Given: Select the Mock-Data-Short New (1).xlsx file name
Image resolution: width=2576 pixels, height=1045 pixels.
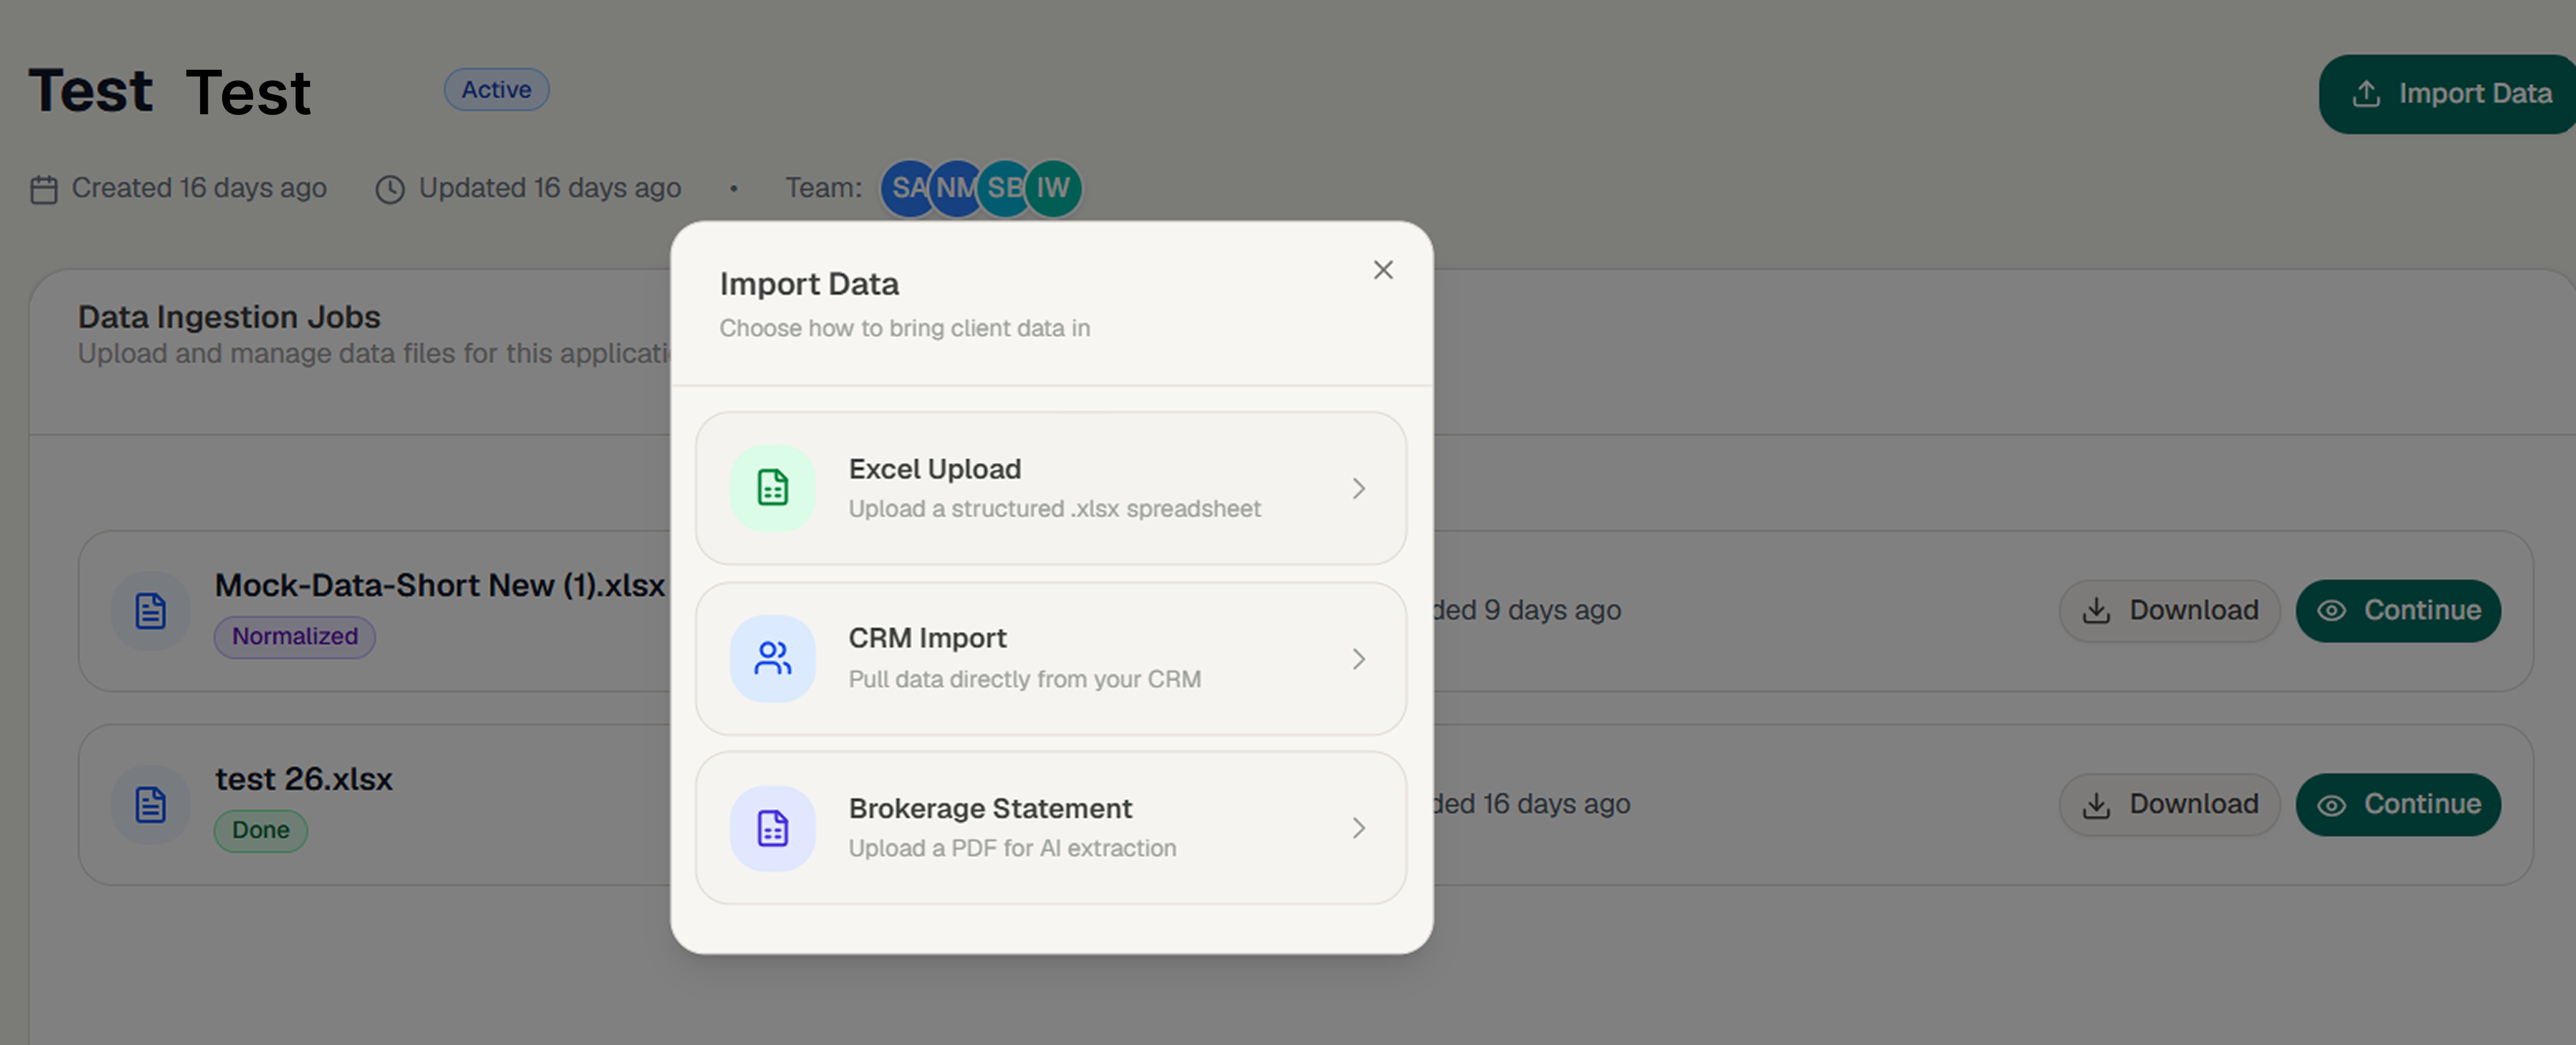Looking at the screenshot, I should (440, 585).
